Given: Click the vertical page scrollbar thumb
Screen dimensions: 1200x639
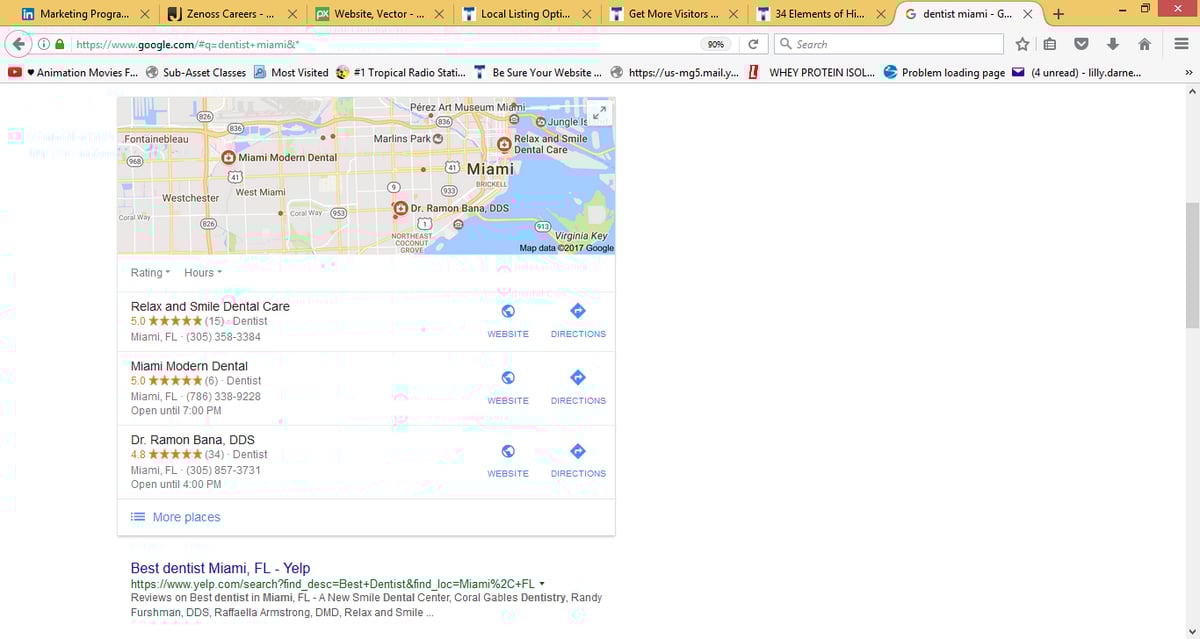Looking at the screenshot, I should 1191,265.
